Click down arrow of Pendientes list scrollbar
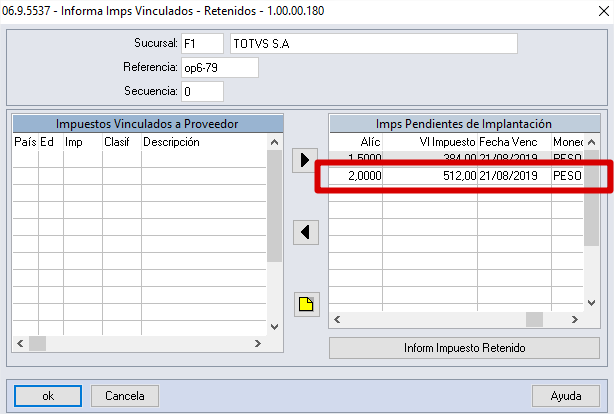614x414 pixels. coord(591,303)
